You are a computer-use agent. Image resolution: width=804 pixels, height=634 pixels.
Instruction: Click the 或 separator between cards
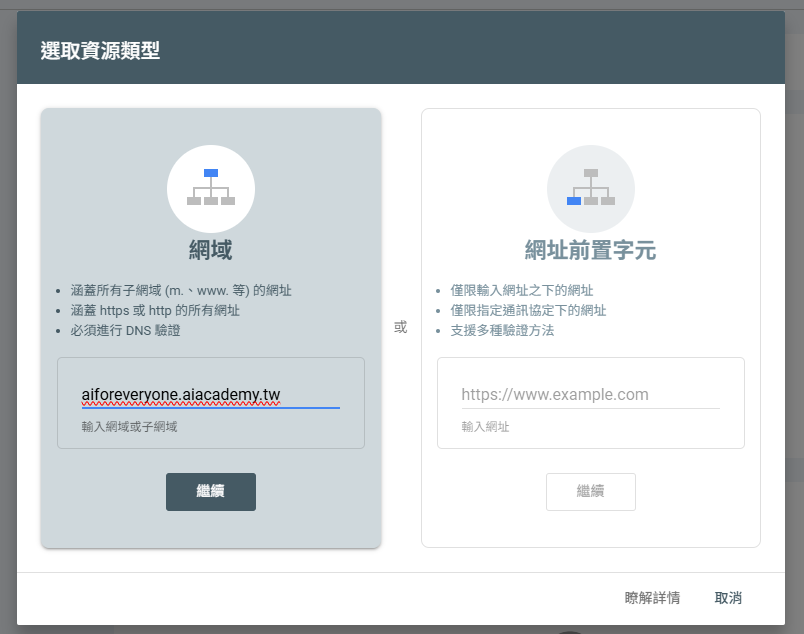(401, 327)
